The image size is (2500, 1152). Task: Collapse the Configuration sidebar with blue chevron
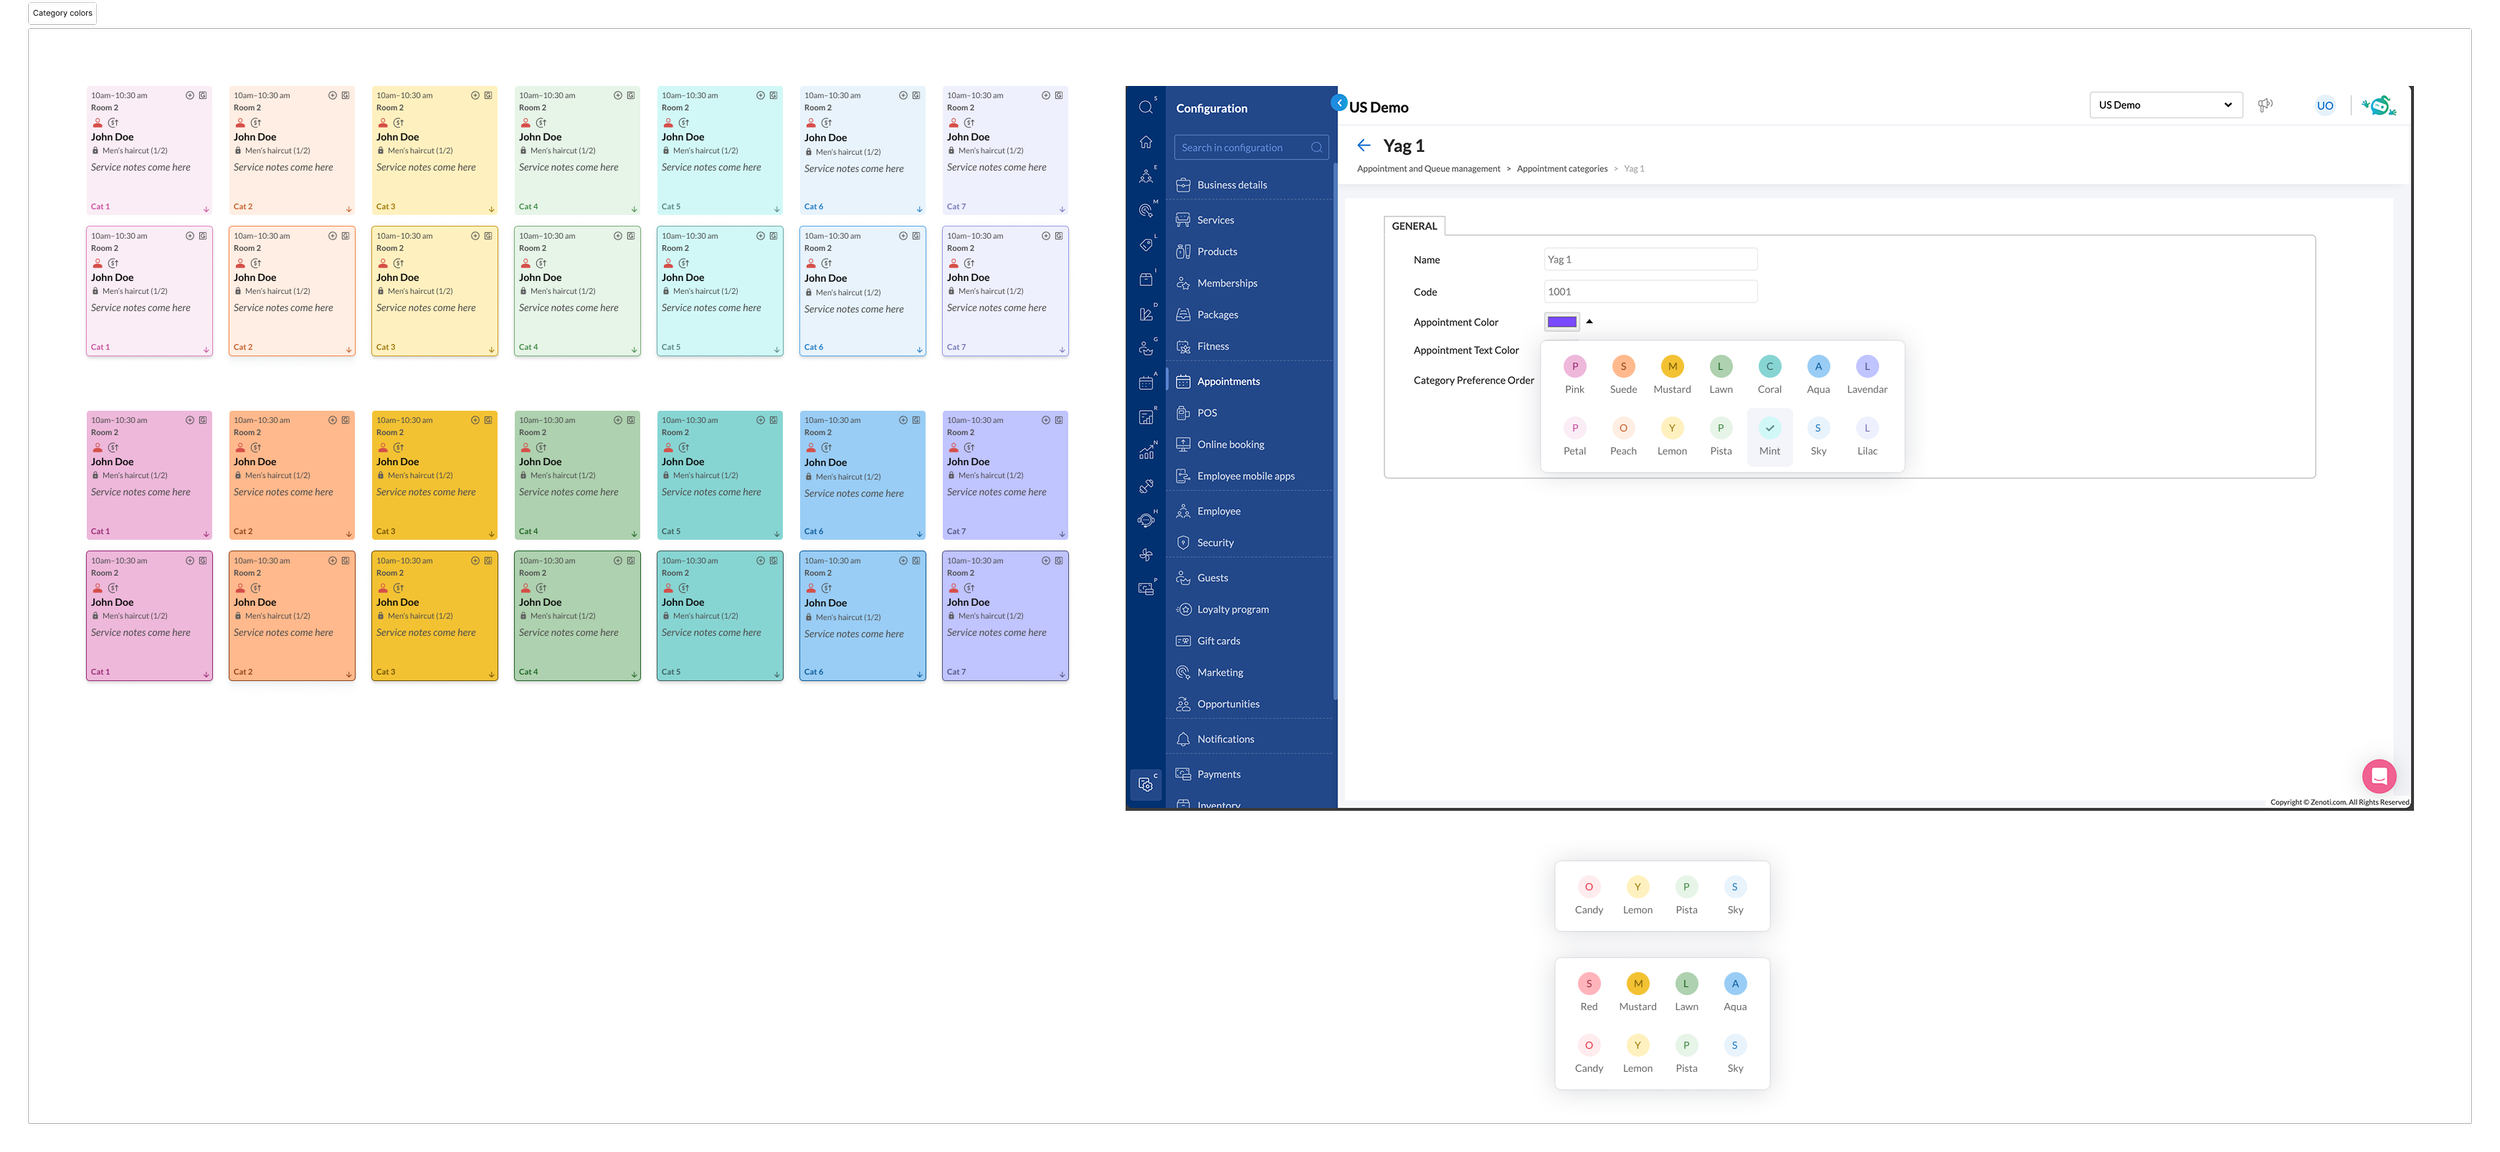pos(1339,102)
